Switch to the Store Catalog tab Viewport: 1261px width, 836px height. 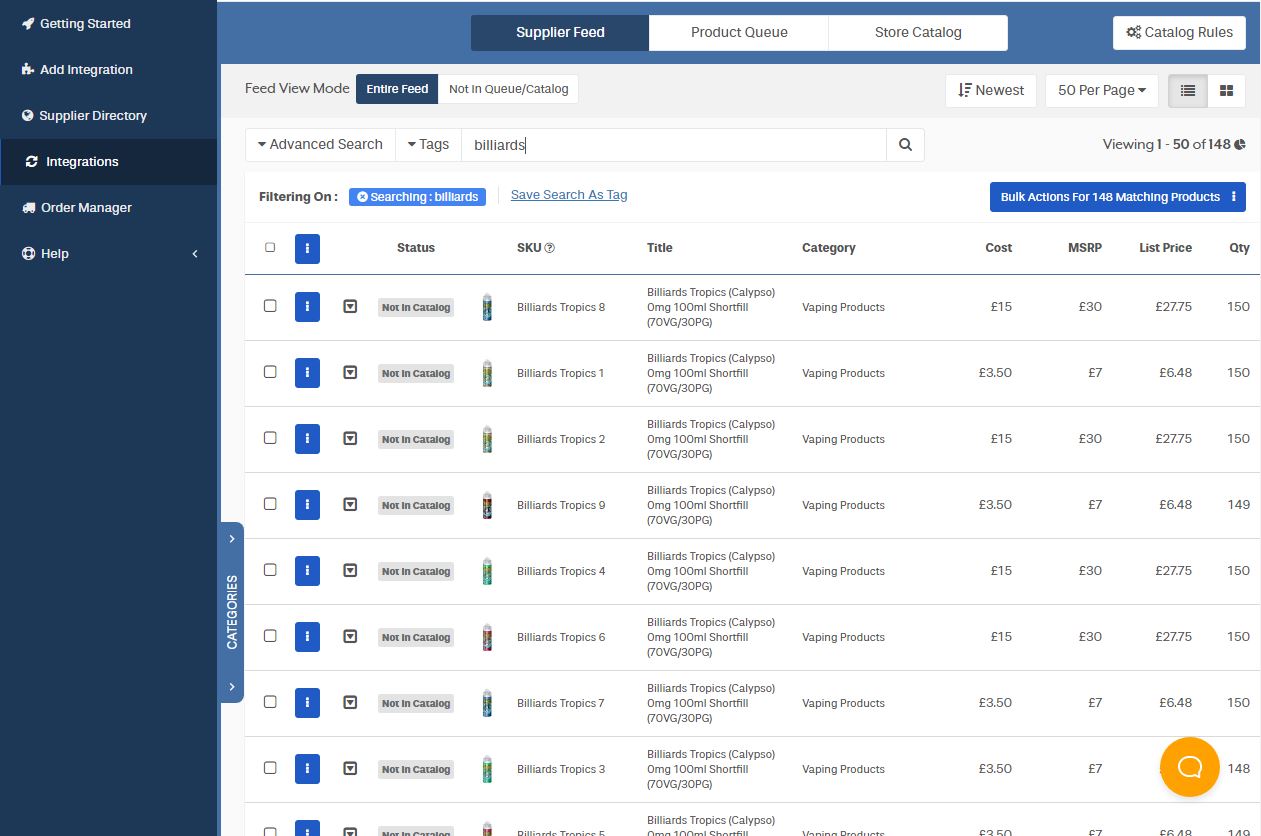(x=918, y=32)
